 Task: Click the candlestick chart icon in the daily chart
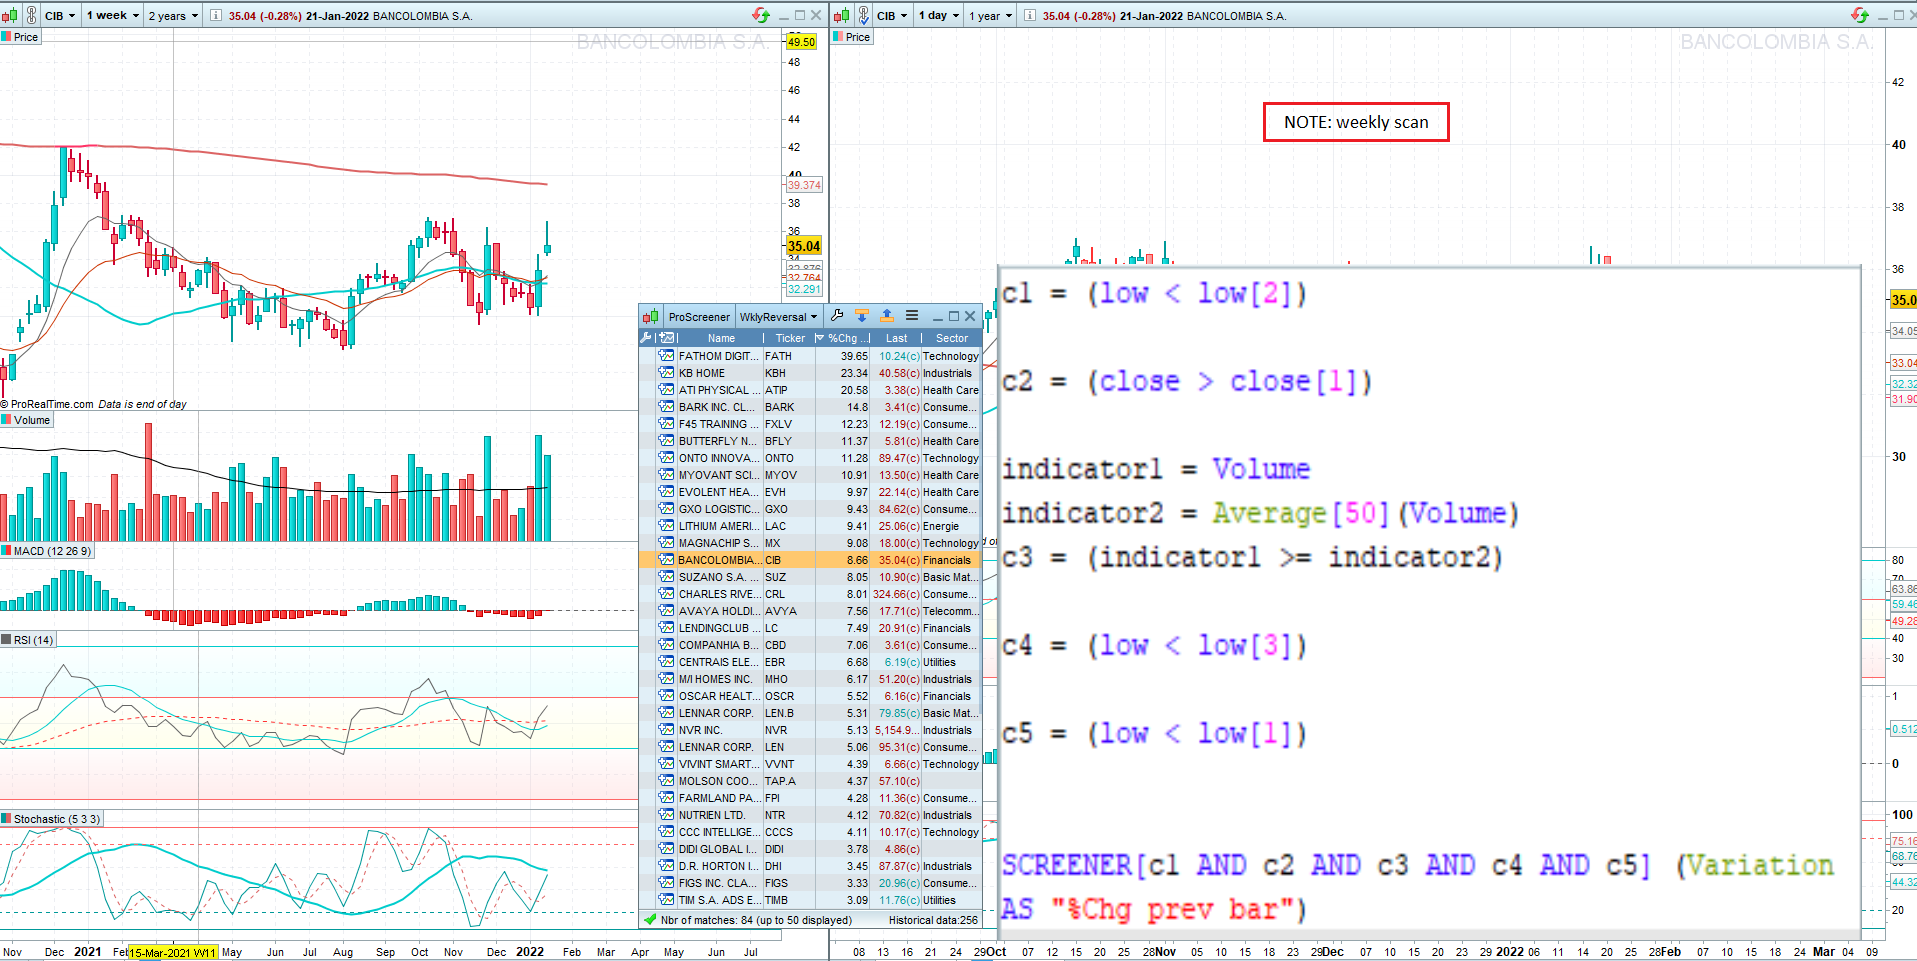tap(841, 15)
